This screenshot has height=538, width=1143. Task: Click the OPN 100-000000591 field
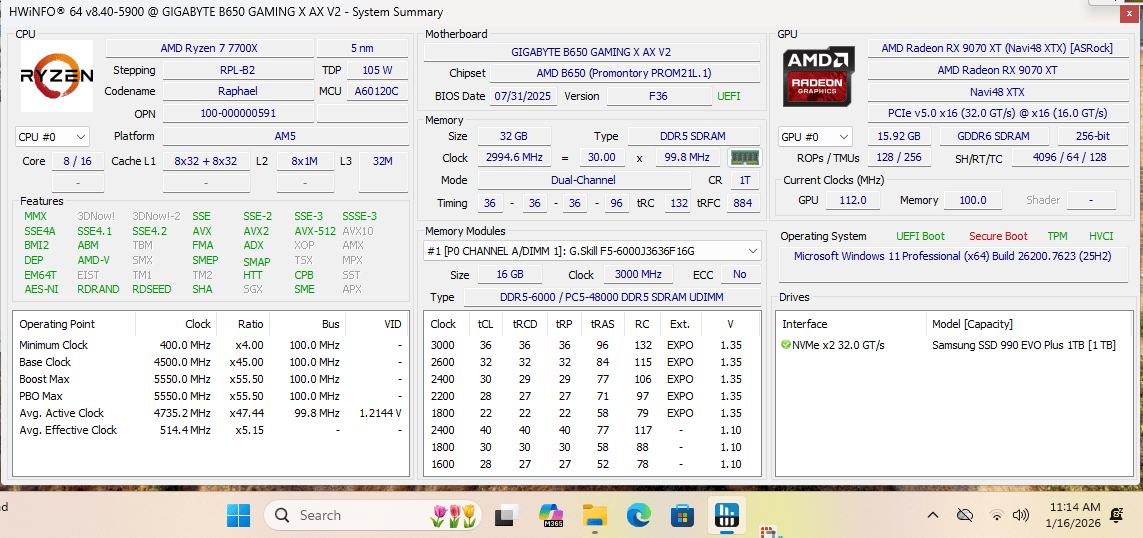pos(237,113)
